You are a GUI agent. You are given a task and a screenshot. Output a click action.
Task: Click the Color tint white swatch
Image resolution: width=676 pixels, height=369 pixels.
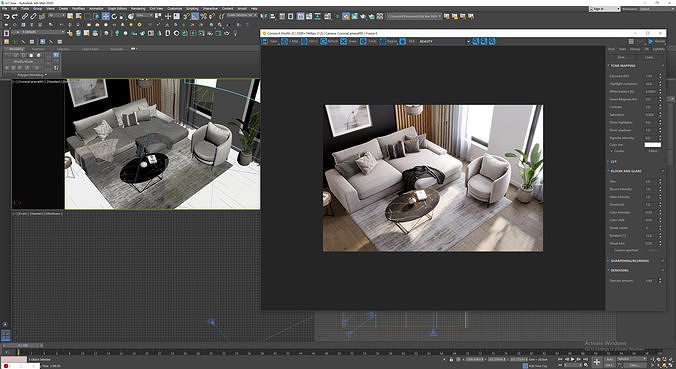coord(653,145)
